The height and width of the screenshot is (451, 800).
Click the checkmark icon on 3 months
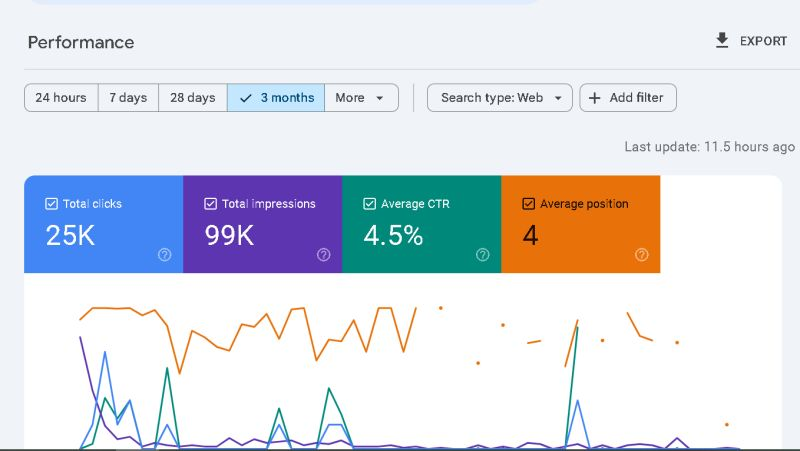point(245,98)
